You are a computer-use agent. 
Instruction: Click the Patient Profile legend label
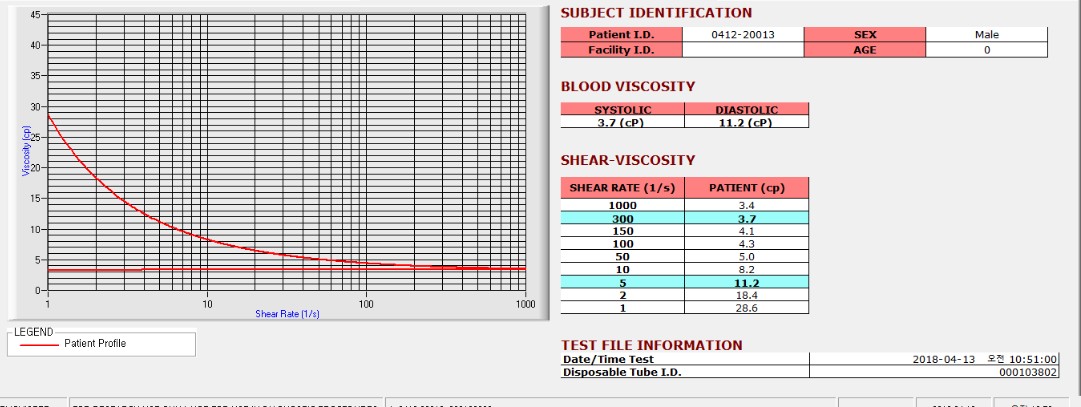[95, 344]
